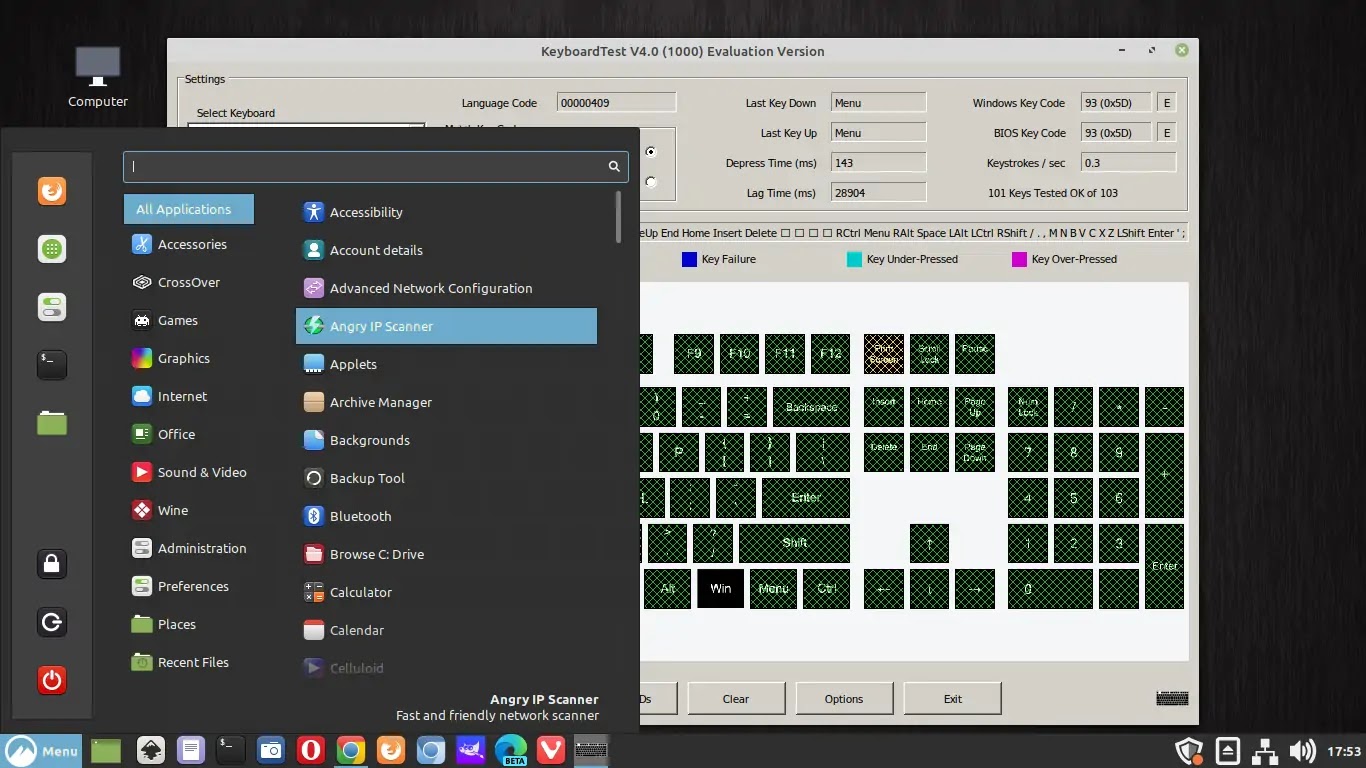This screenshot has height=768, width=1366.
Task: Click the Menu button on the taskbar
Action: [41, 750]
